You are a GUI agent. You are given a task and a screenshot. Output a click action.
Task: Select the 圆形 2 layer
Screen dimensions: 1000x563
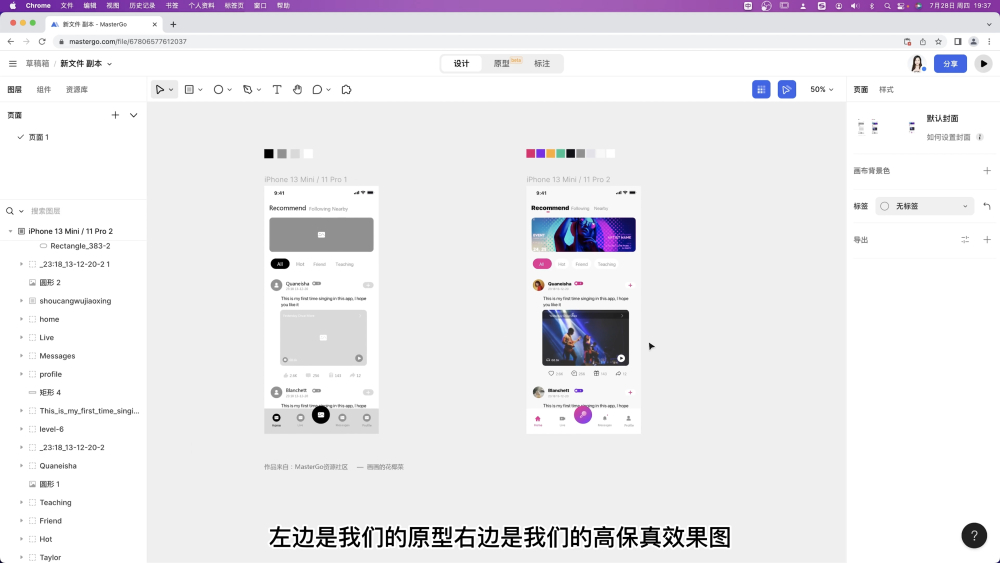click(50, 282)
